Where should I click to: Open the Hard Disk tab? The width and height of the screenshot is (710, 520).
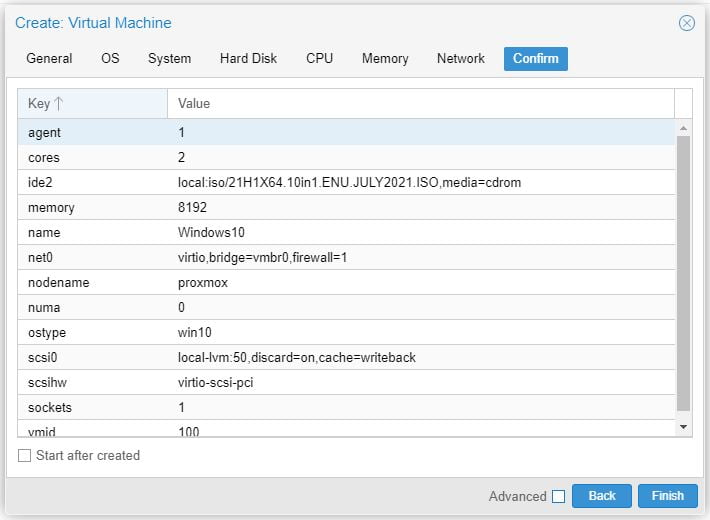[x=248, y=59]
